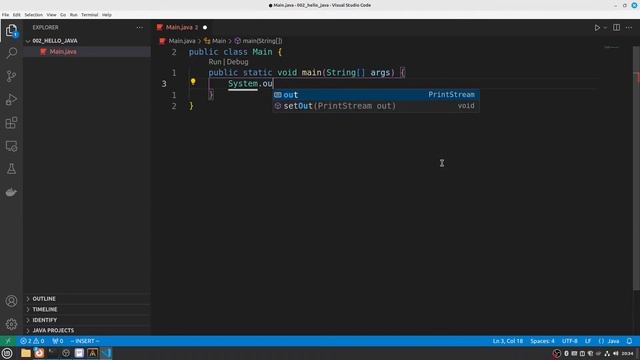This screenshot has width=640, height=360.
Task: Open the file manager on the taskbar
Action: 26,353
